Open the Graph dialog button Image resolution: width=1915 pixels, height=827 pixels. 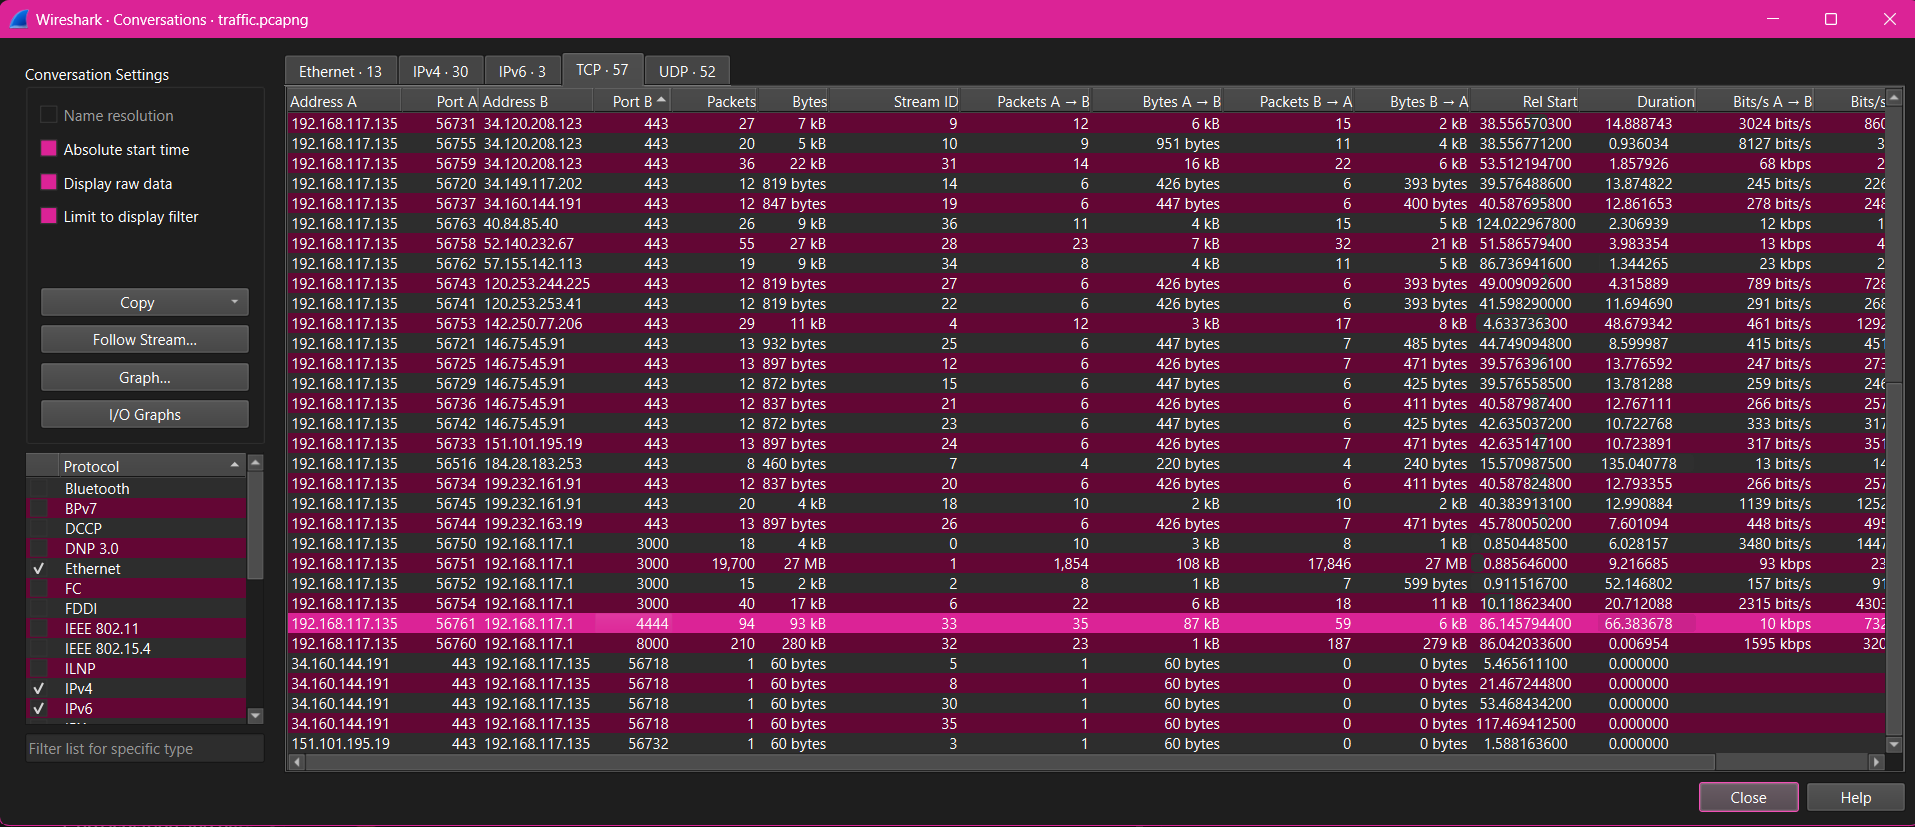point(145,377)
